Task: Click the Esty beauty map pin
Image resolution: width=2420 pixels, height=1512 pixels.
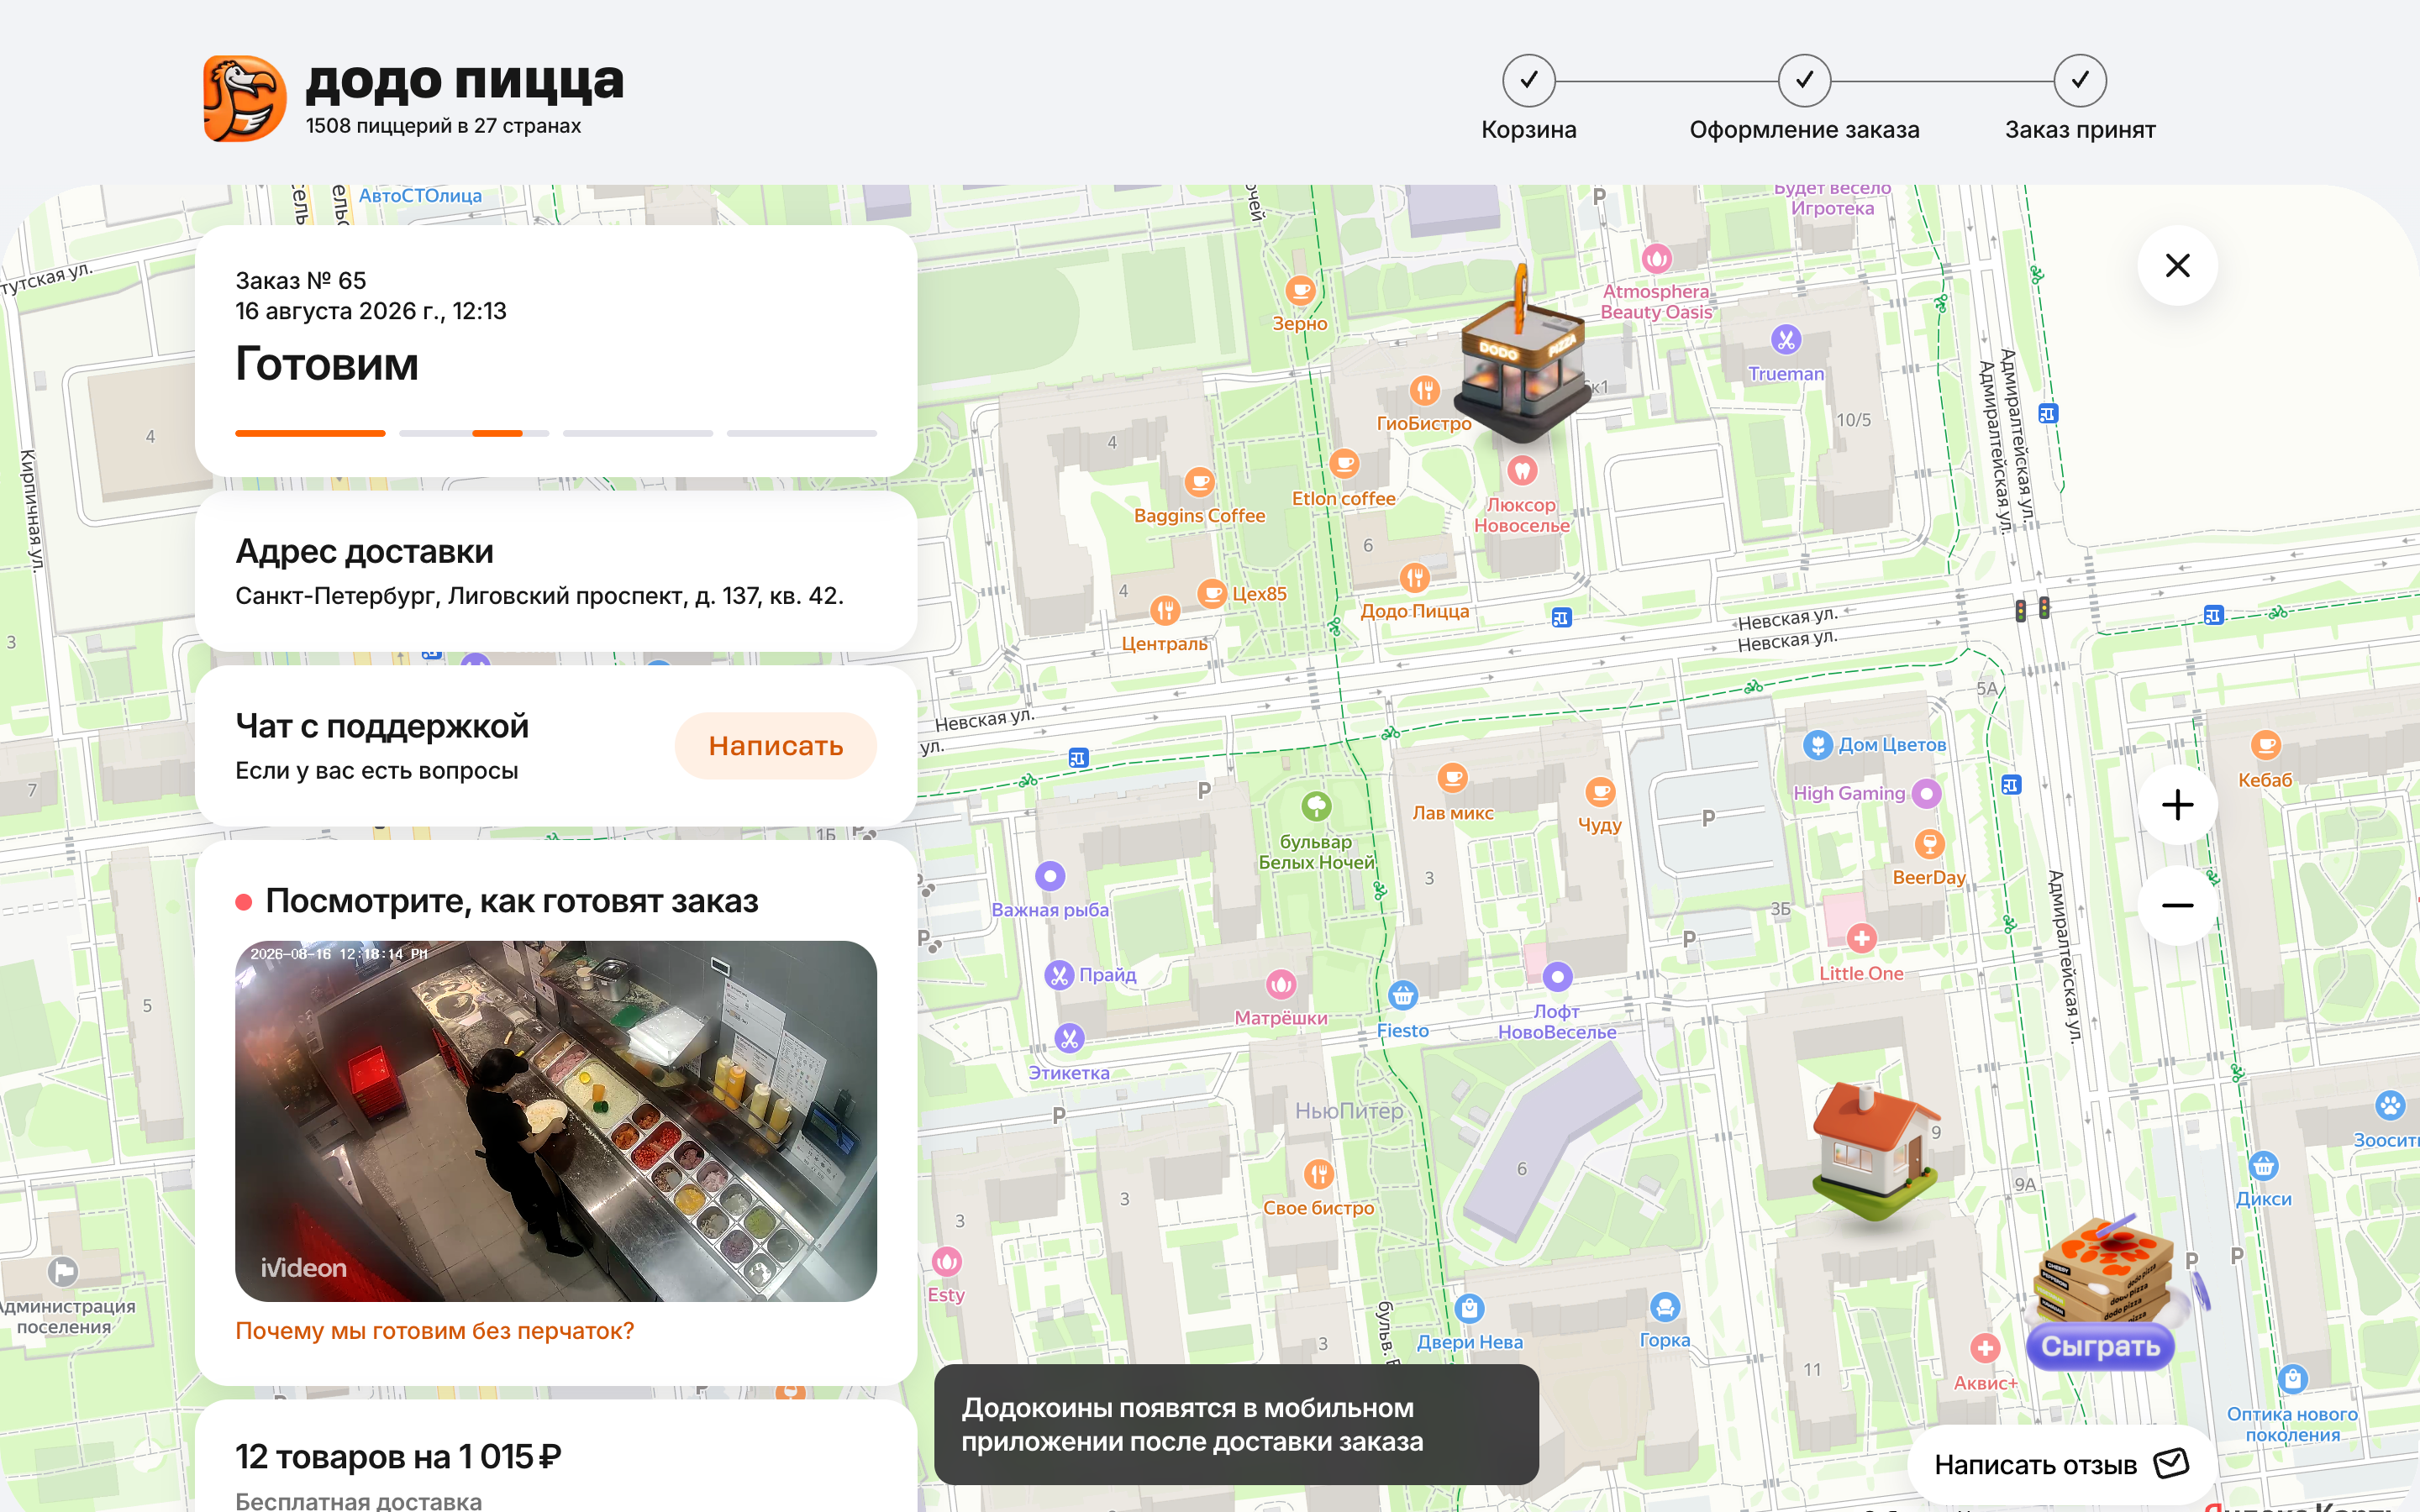Action: 946,1262
